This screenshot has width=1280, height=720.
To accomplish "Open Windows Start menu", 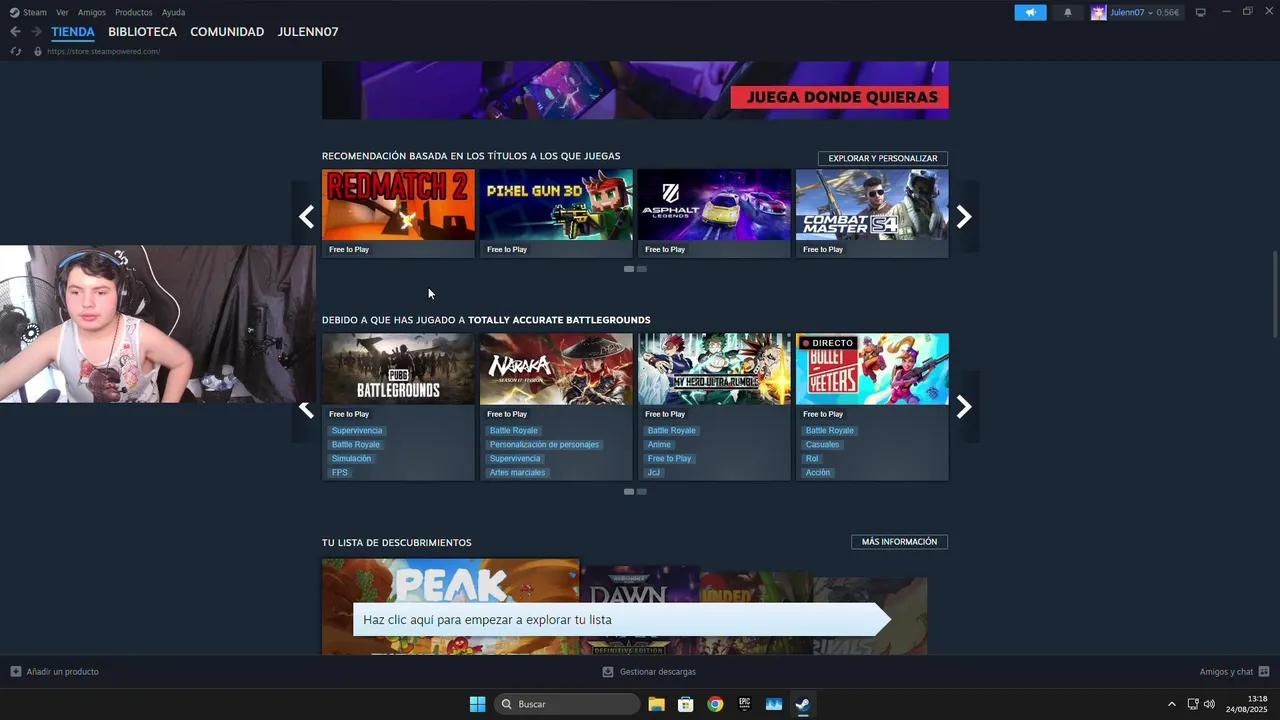I will point(477,704).
